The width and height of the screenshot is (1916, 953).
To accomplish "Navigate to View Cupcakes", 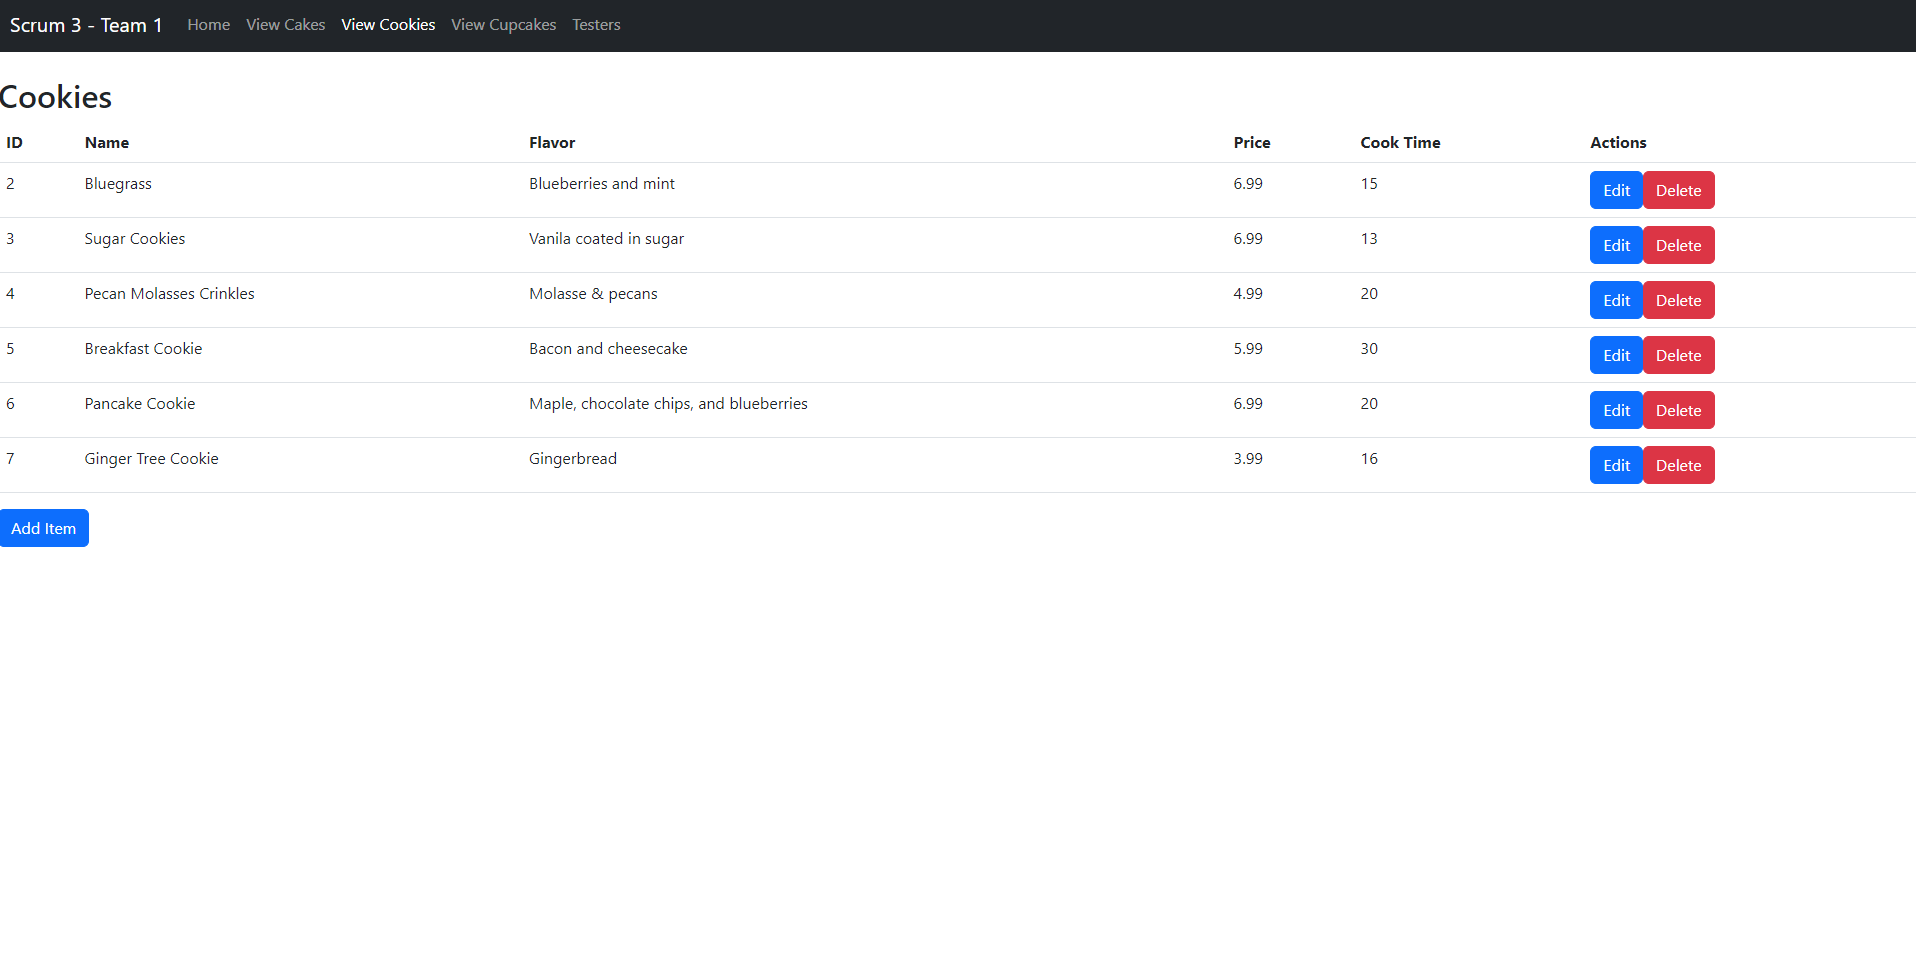I will (503, 25).
